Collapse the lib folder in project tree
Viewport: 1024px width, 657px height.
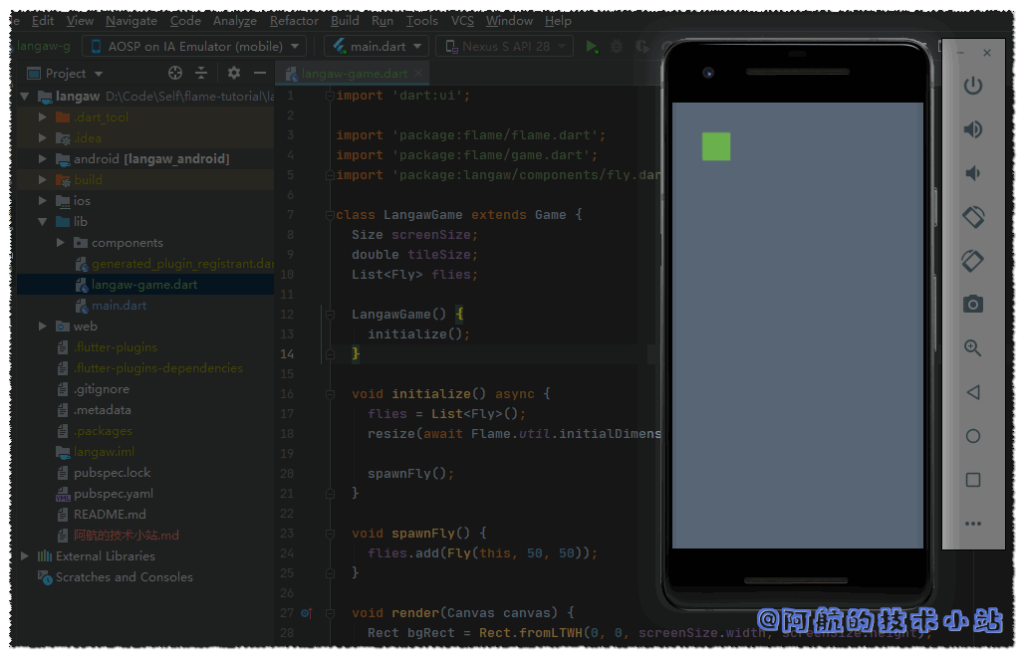pyautogui.click(x=42, y=222)
